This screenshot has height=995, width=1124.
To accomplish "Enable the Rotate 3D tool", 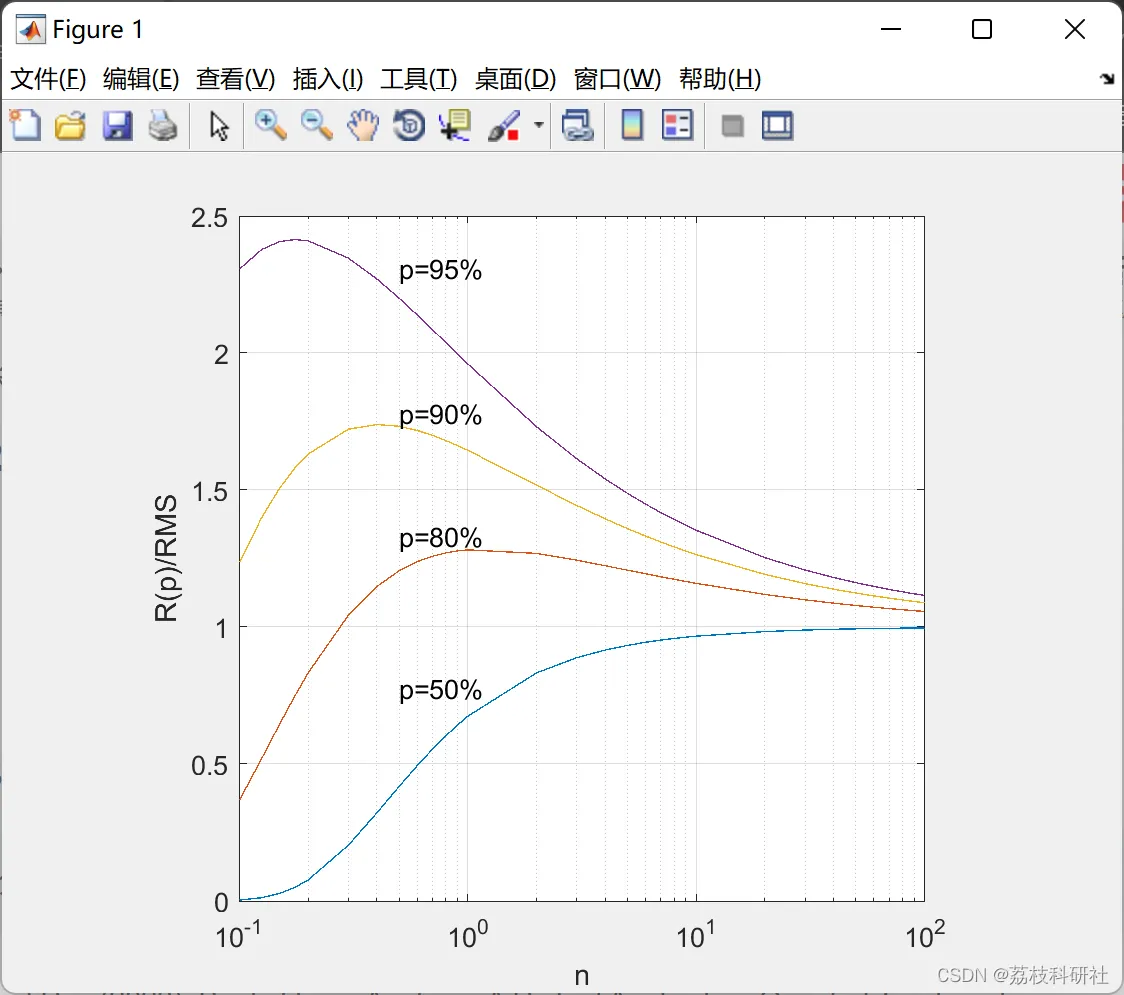I will tap(409, 126).
